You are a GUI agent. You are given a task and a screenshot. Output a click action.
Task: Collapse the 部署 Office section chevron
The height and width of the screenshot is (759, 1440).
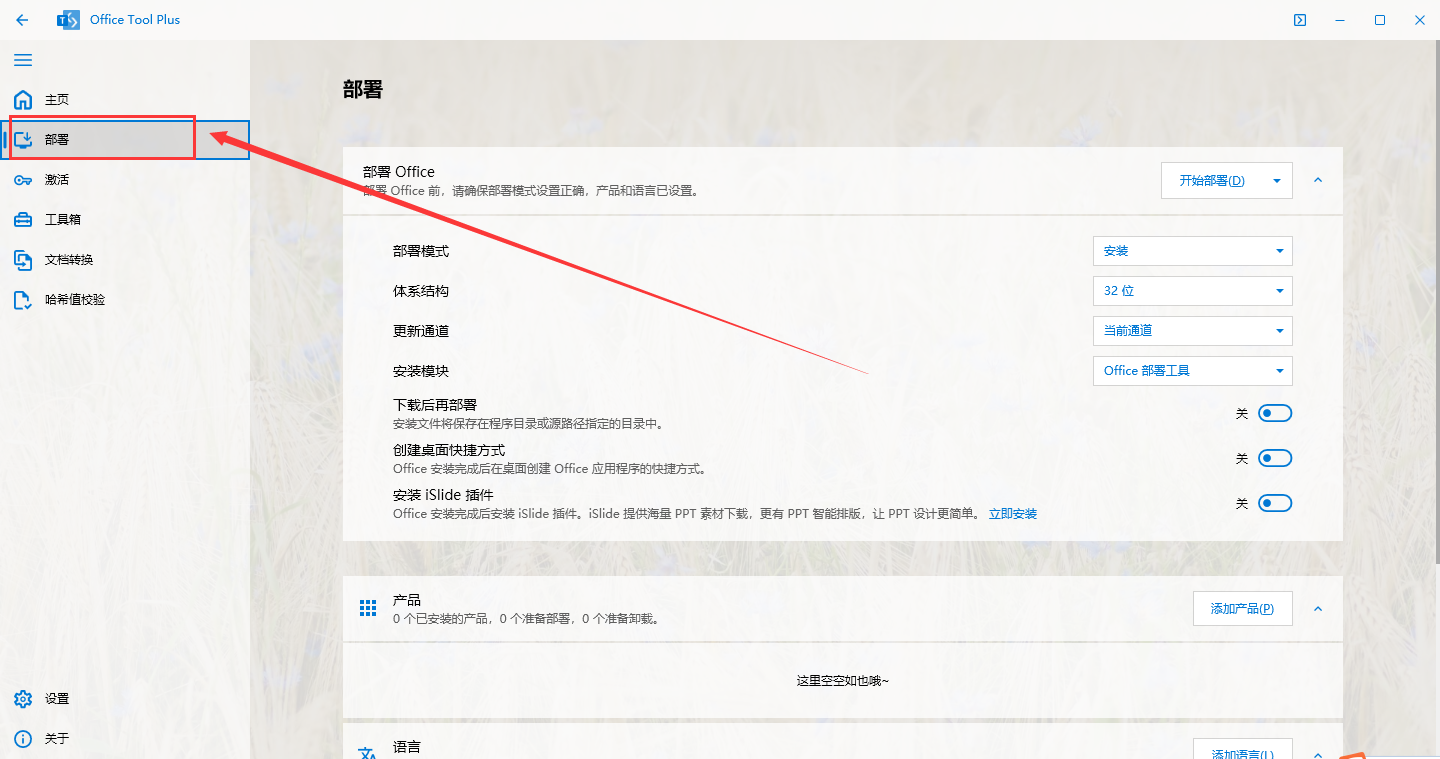[1317, 181]
